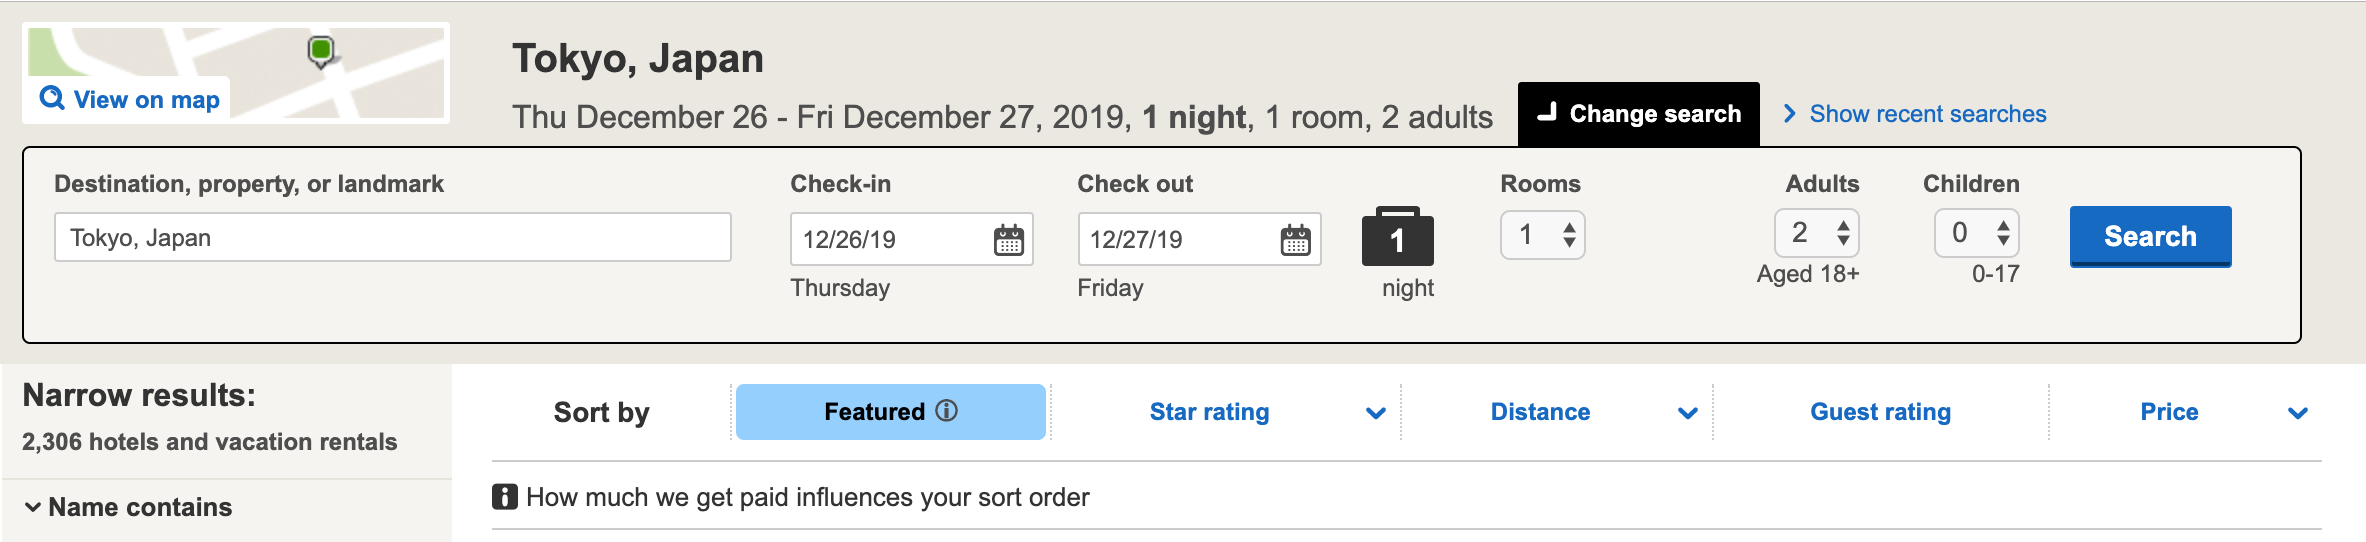Open the check-out calendar icon

click(x=1295, y=240)
